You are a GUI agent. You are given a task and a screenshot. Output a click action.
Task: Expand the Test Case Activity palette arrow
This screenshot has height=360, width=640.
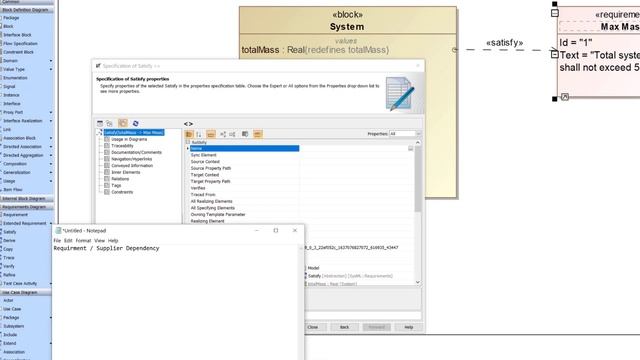click(x=51, y=283)
